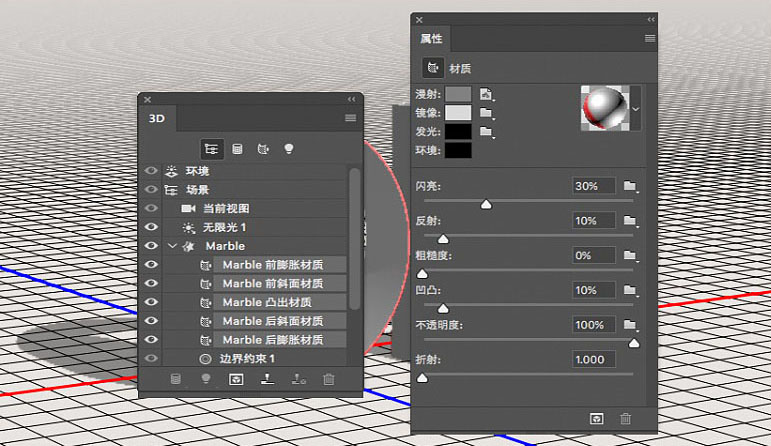Filter 3D panel by lights

pyautogui.click(x=289, y=149)
